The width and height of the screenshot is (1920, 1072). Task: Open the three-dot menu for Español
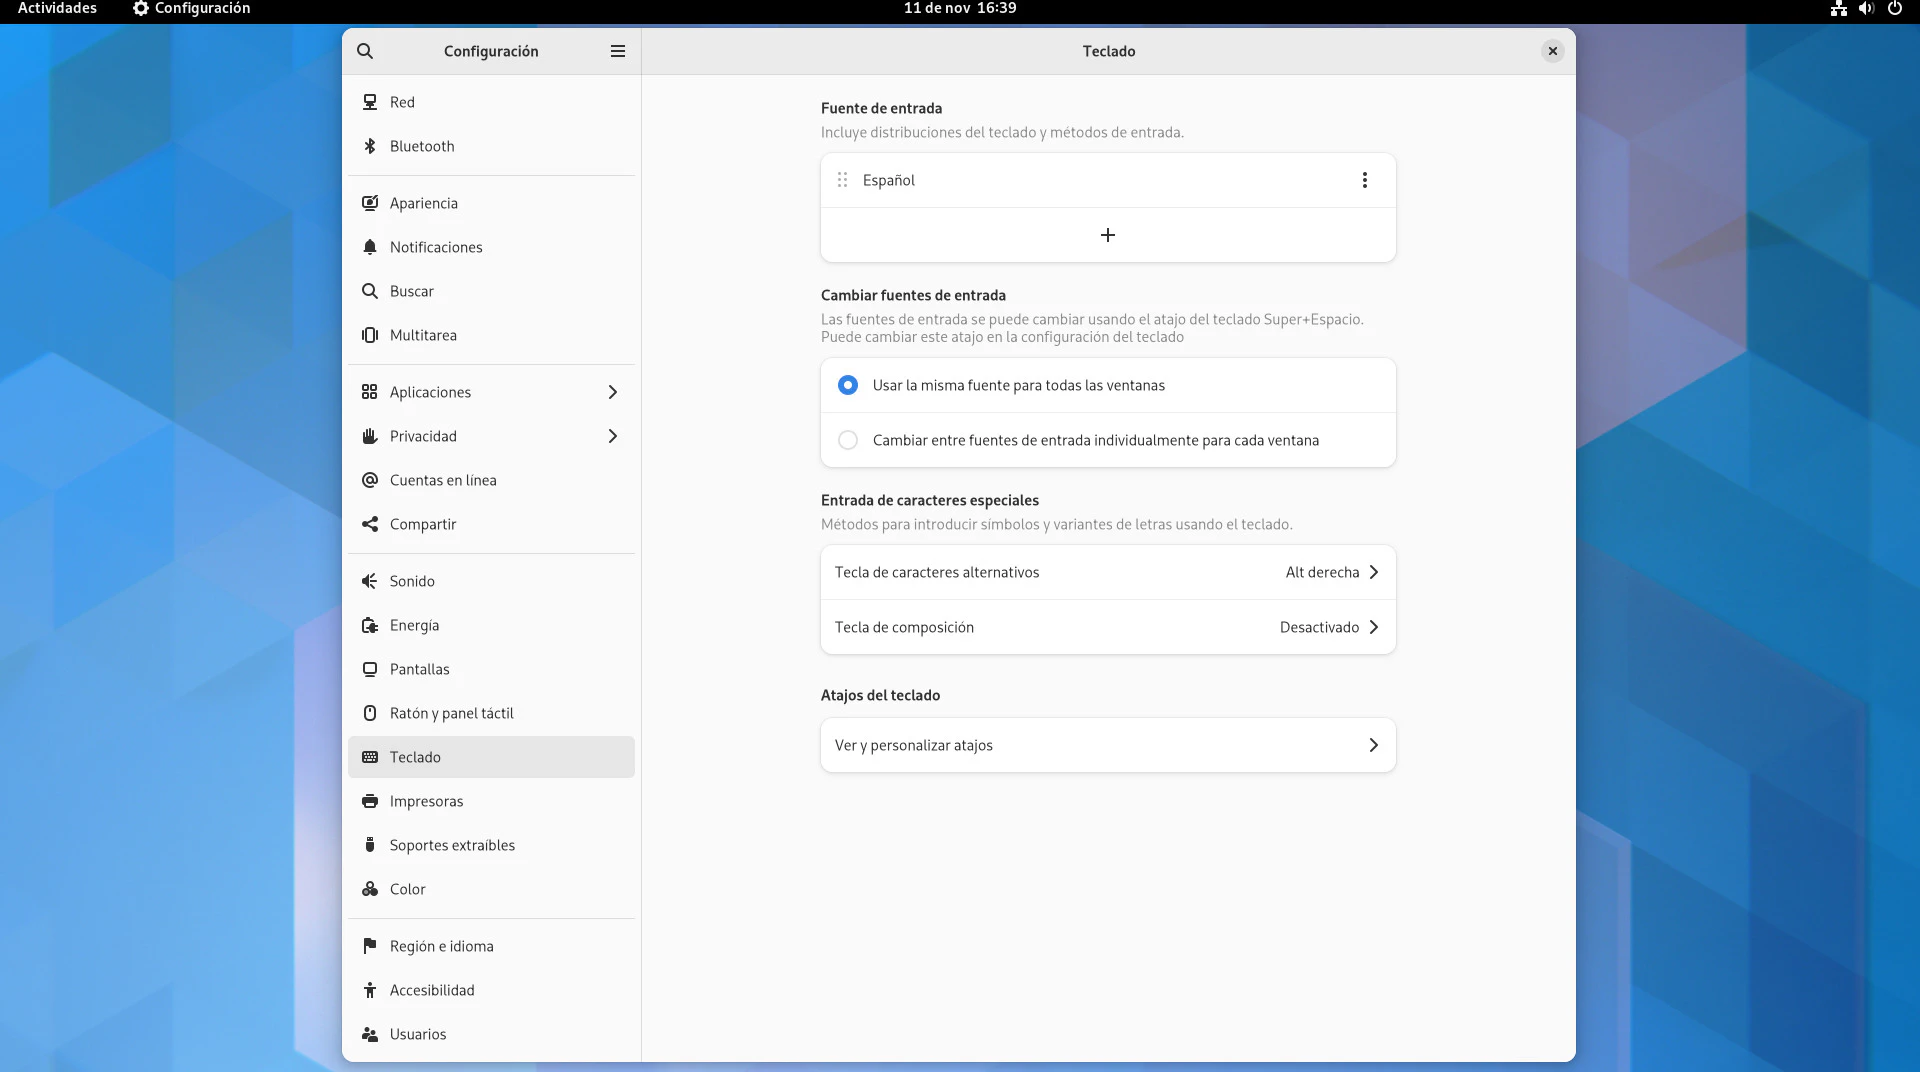1364,180
